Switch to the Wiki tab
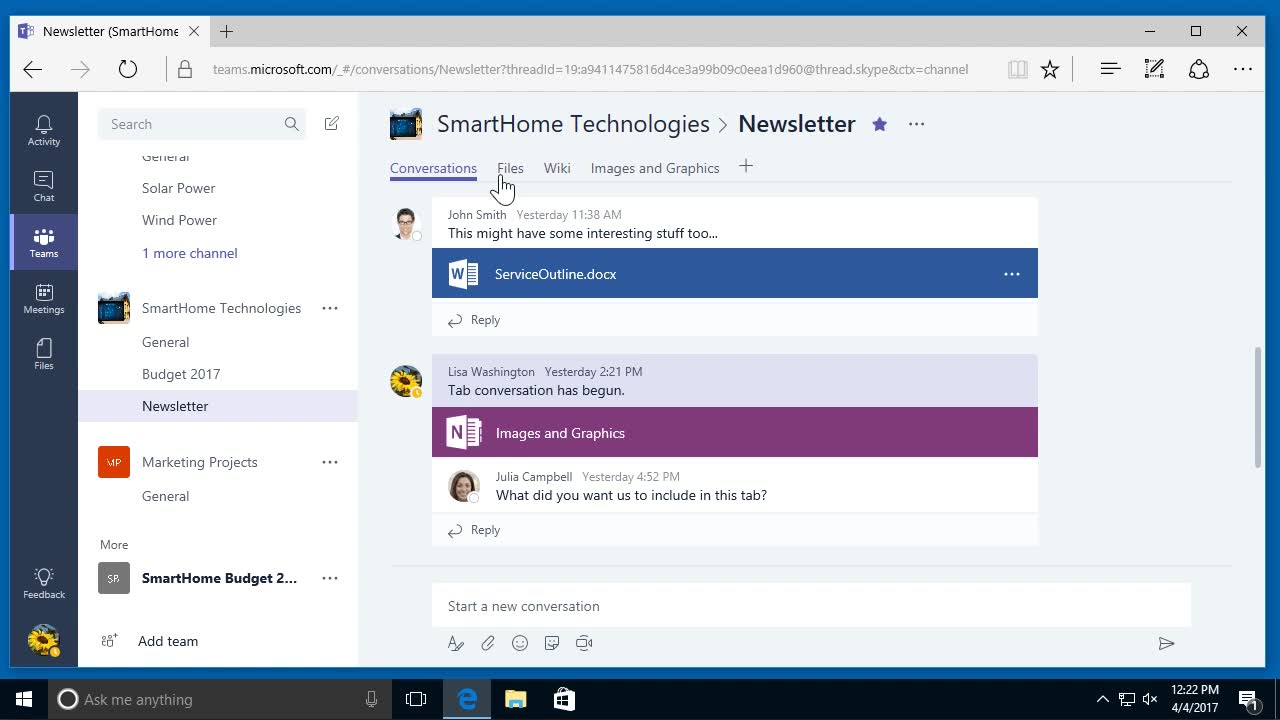Screen dimensions: 1280x720 click(557, 168)
